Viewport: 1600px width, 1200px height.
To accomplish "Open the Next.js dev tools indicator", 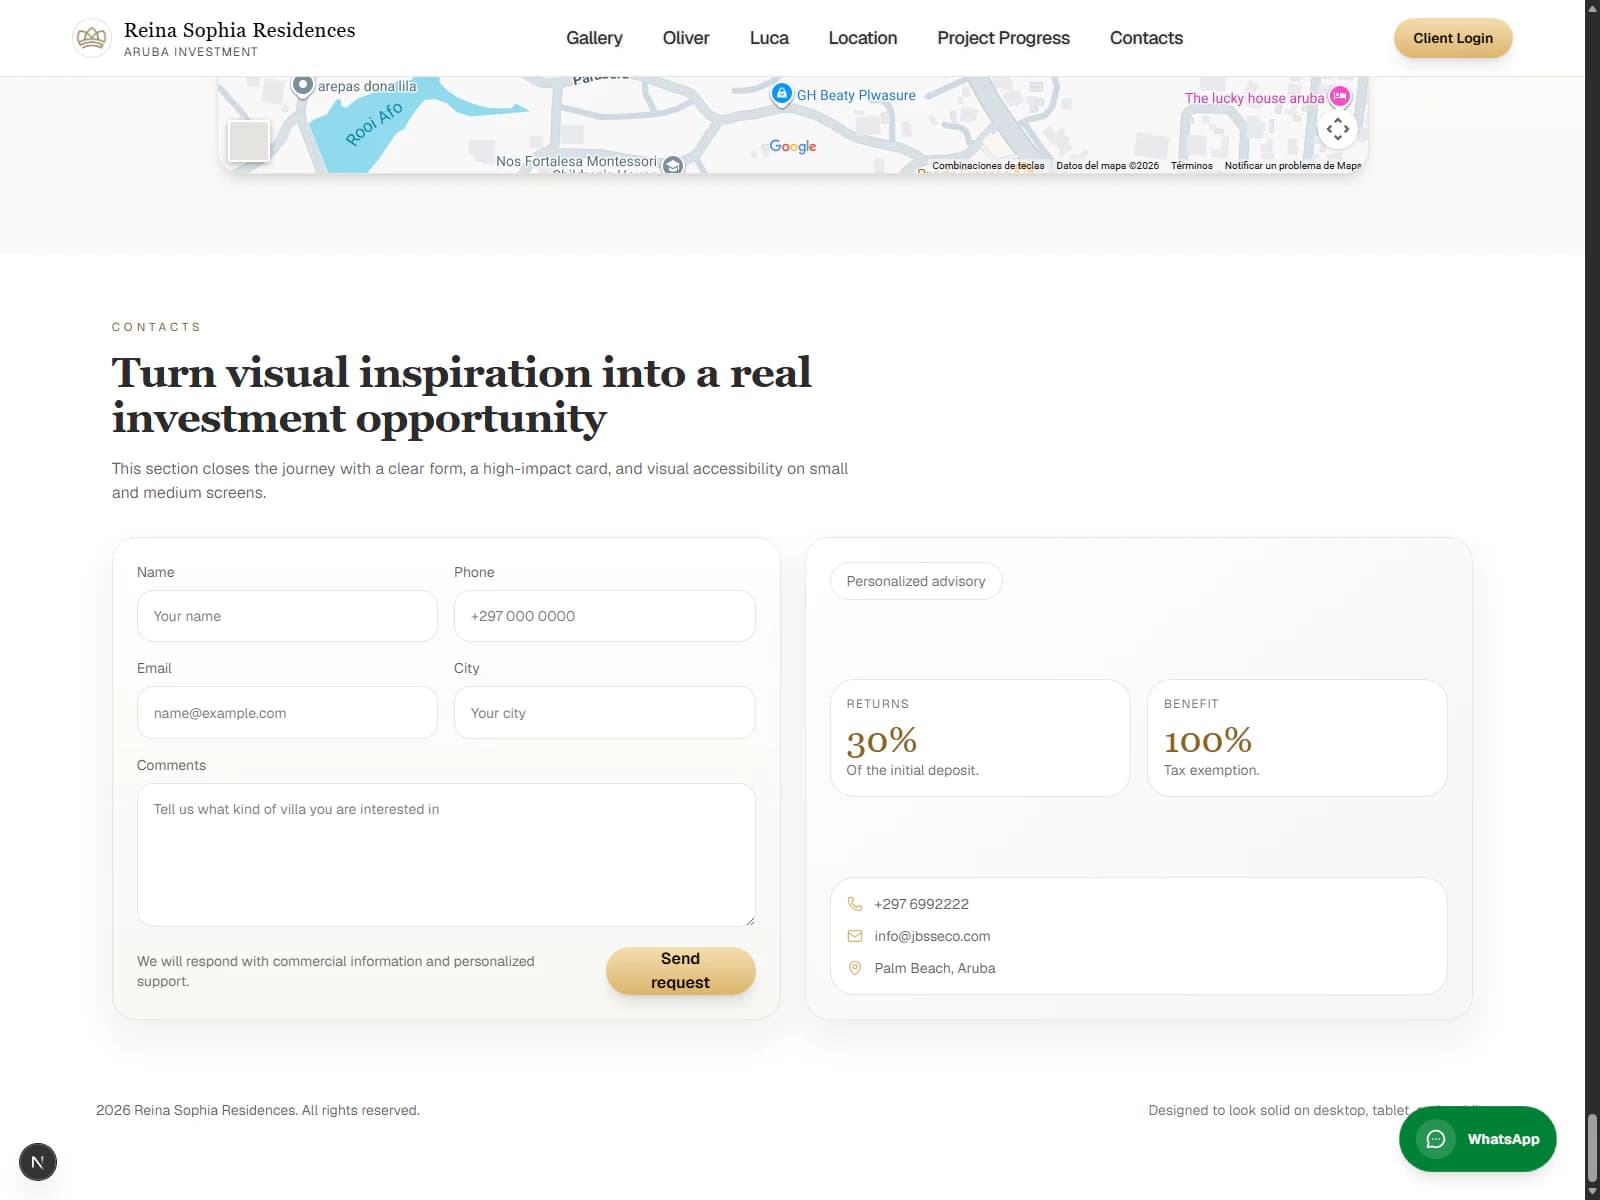I will point(38,1162).
